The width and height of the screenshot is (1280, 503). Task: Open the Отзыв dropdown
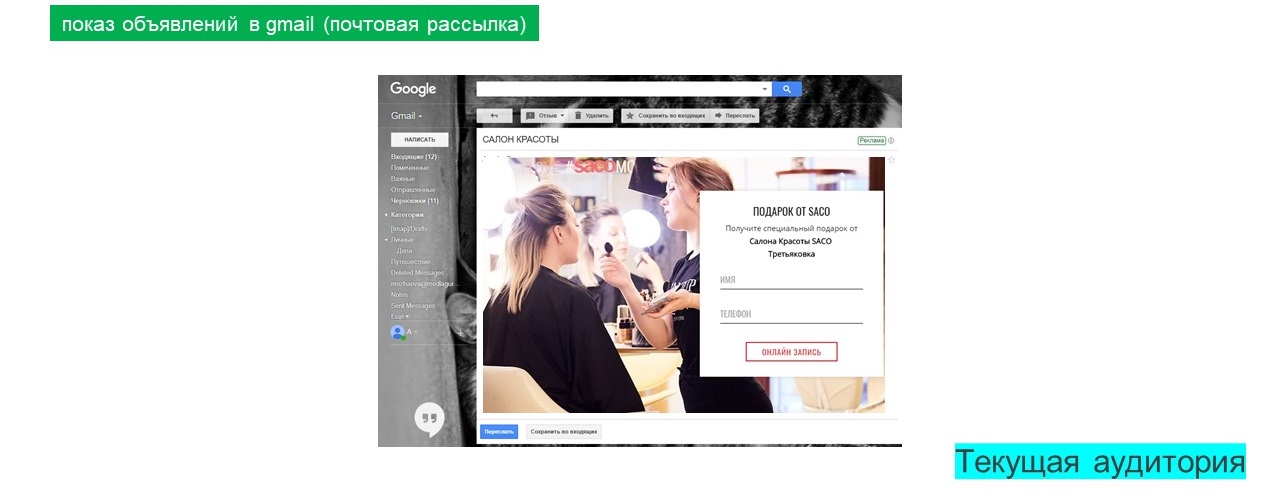coord(545,116)
